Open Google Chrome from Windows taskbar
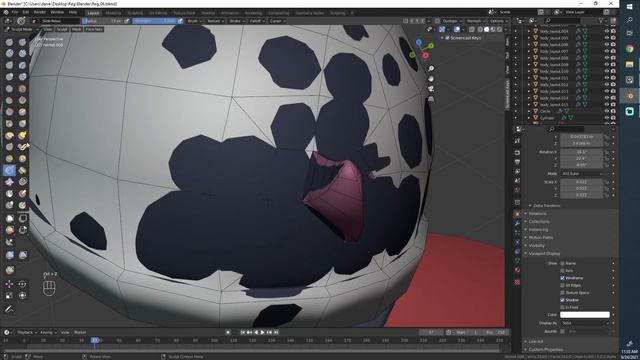640x360 pixels. tap(629, 49)
